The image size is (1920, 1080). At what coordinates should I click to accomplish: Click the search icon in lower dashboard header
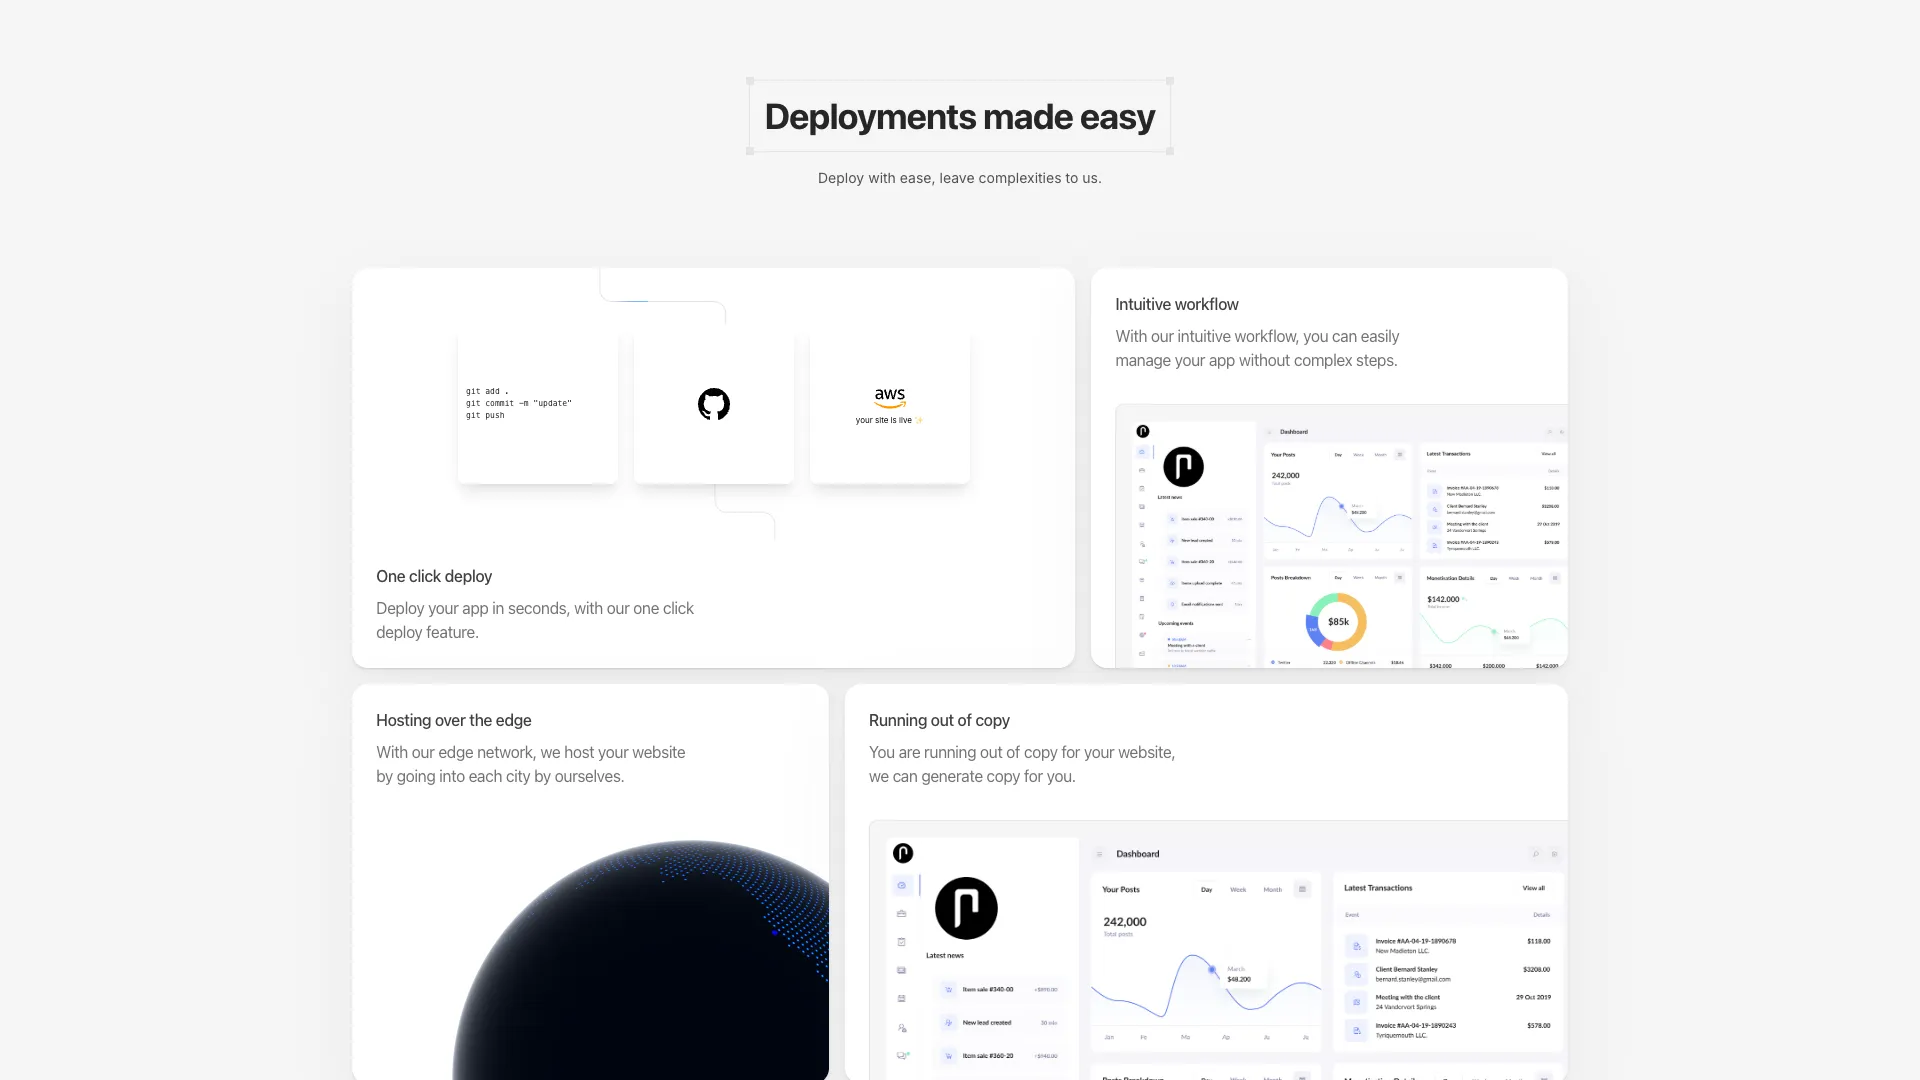pos(1535,854)
